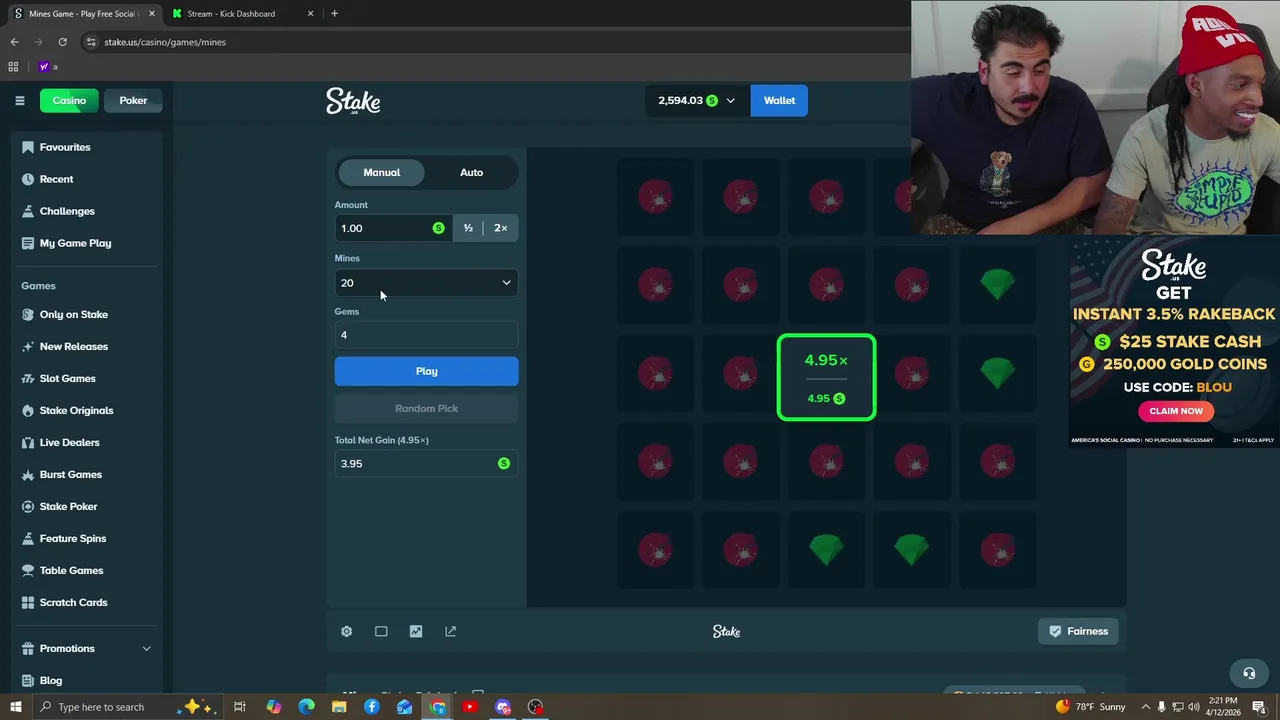Expand the balance currency dropdown
The width and height of the screenshot is (1280, 720).
click(x=730, y=101)
